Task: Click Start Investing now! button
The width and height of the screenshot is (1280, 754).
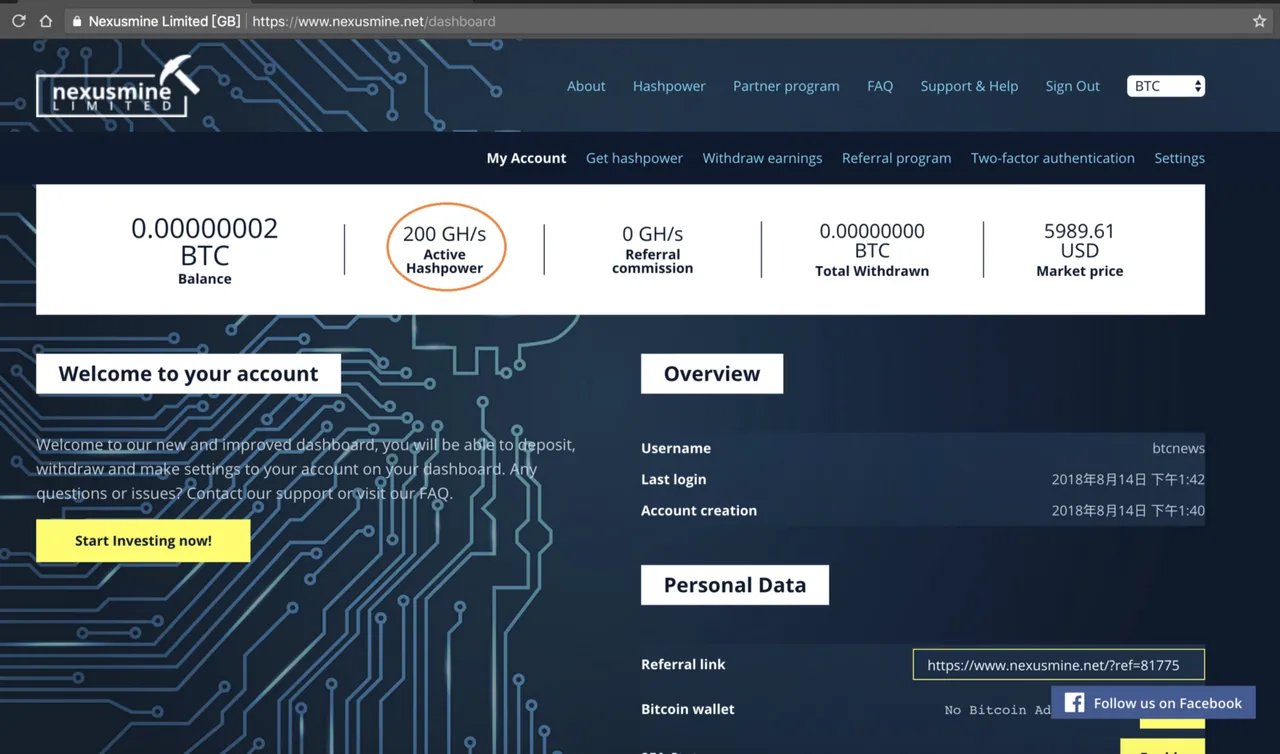Action: pos(143,541)
